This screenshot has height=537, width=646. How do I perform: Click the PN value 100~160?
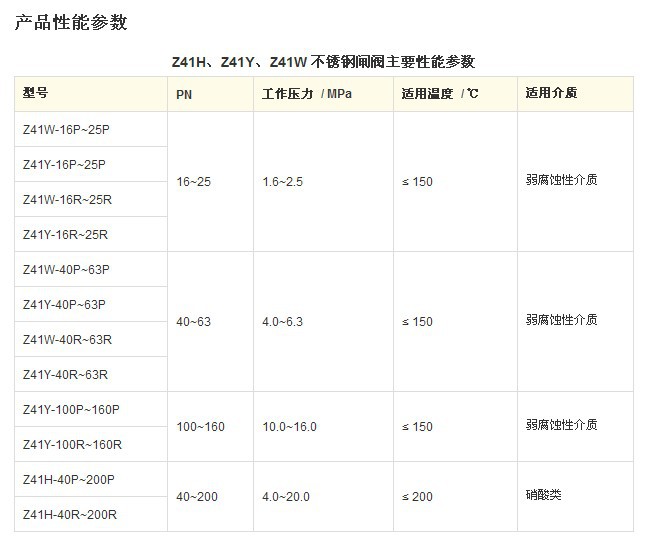pyautogui.click(x=200, y=427)
